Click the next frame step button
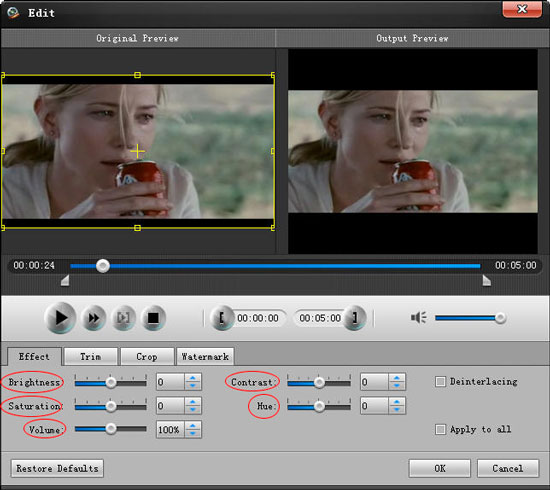This screenshot has height=490, width=550. coord(123,318)
